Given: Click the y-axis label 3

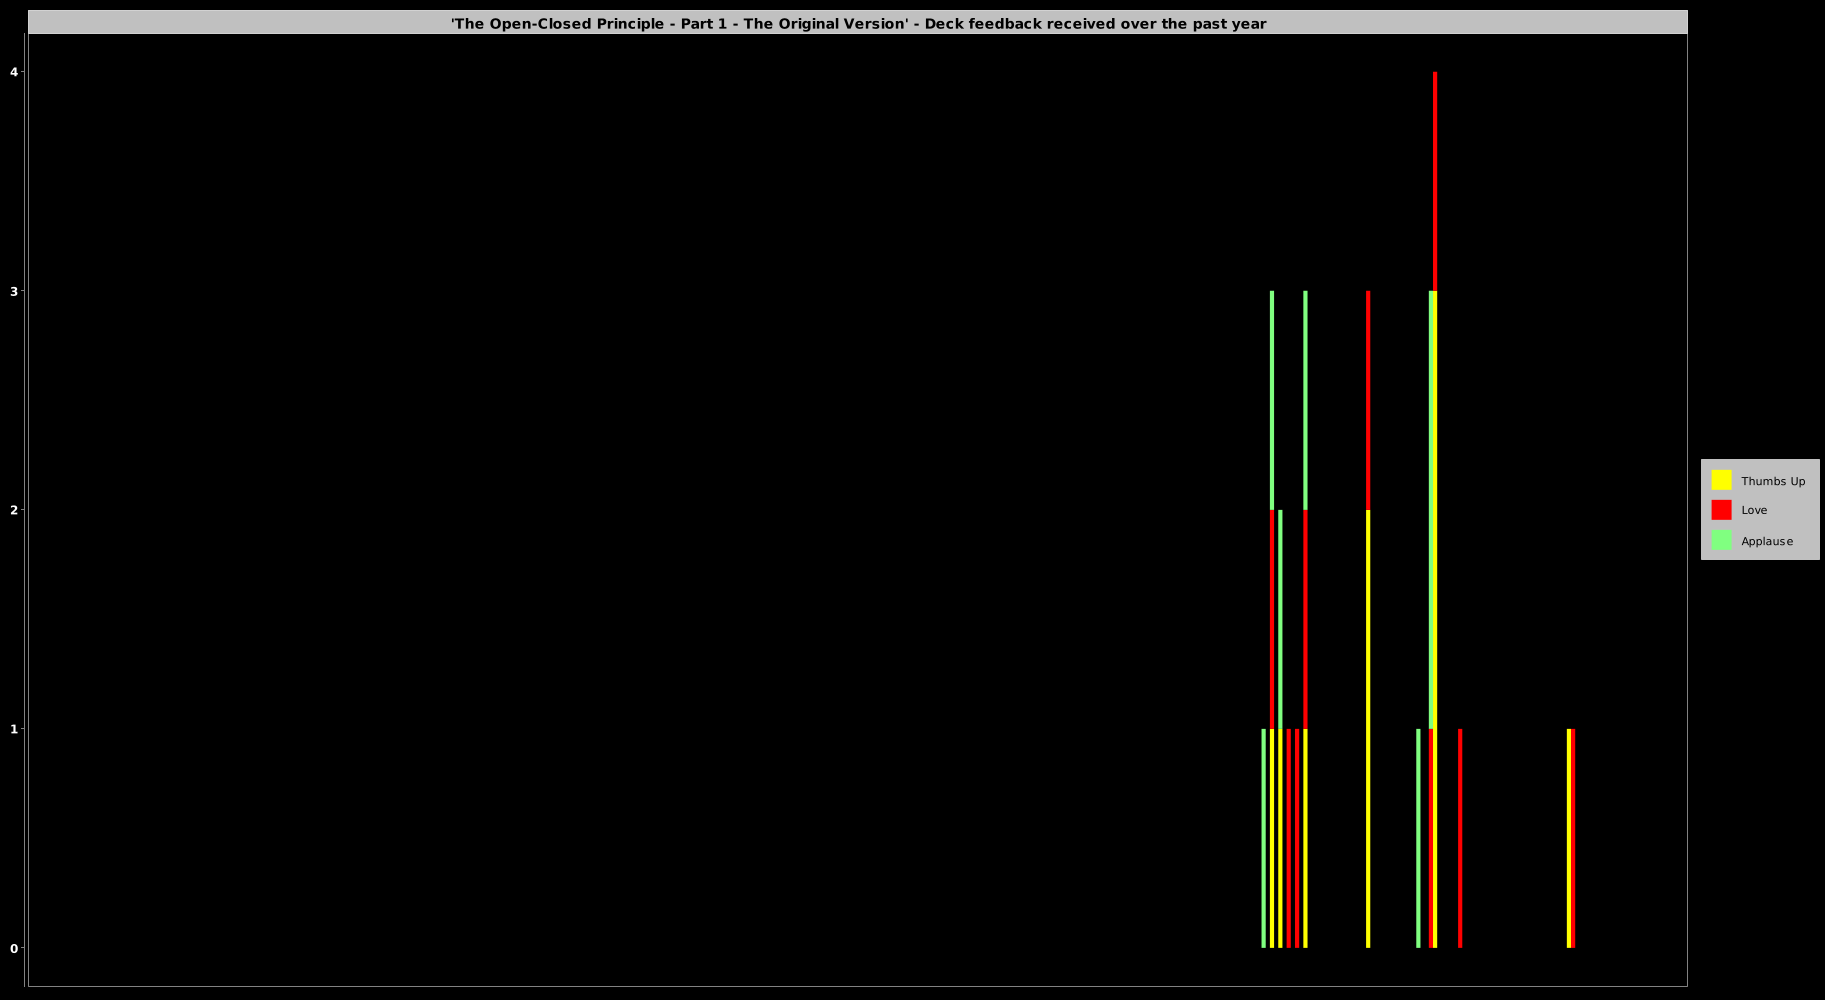Looking at the screenshot, I should click(14, 291).
